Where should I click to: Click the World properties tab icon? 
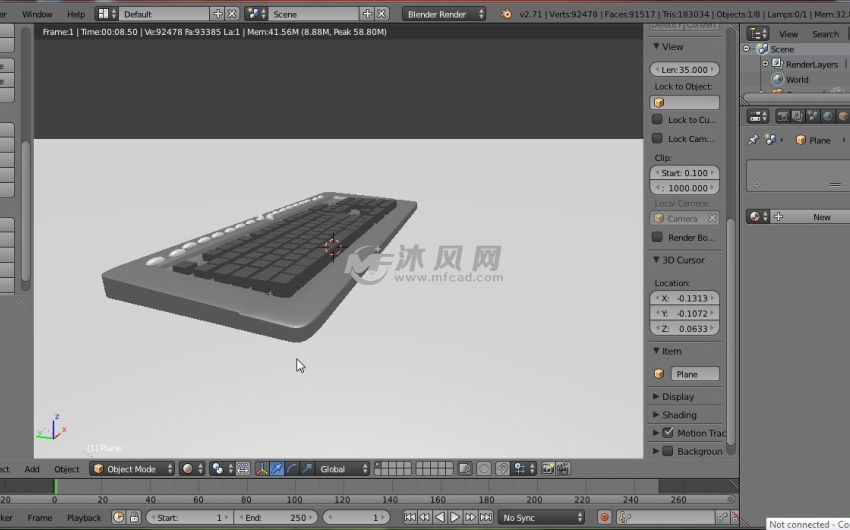[827, 116]
